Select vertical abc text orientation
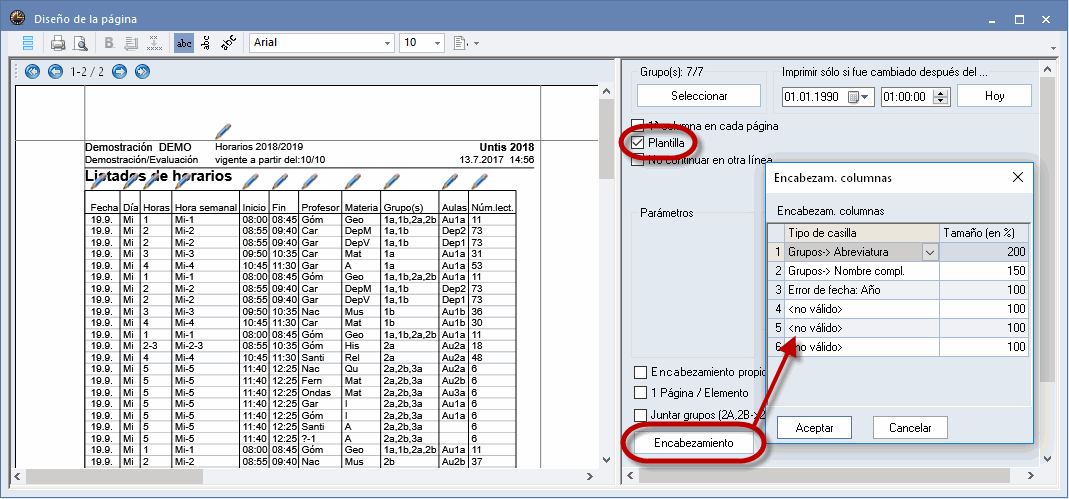Screen dimensions: 1069x499 pos(205,43)
